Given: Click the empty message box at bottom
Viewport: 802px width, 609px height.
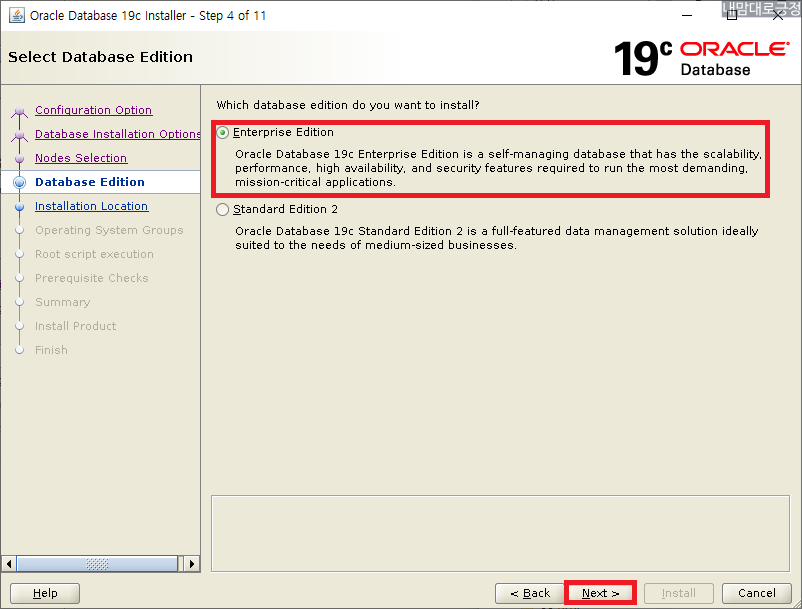Looking at the screenshot, I should pyautogui.click(x=500, y=533).
